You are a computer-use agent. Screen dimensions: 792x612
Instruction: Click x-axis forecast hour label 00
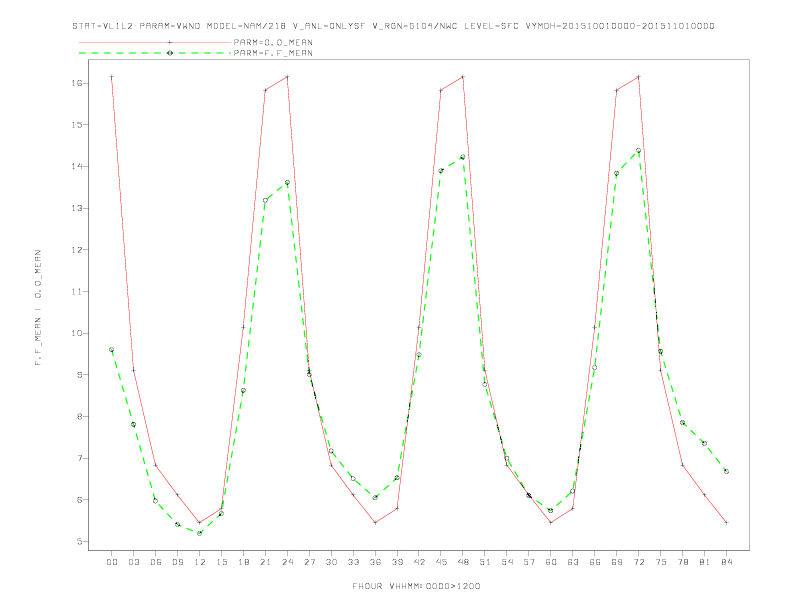tap(112, 562)
